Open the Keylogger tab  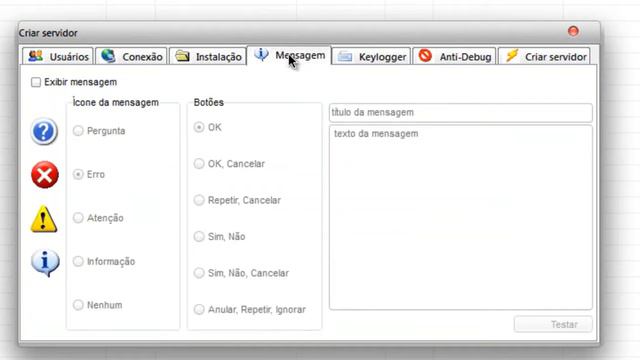tap(371, 56)
